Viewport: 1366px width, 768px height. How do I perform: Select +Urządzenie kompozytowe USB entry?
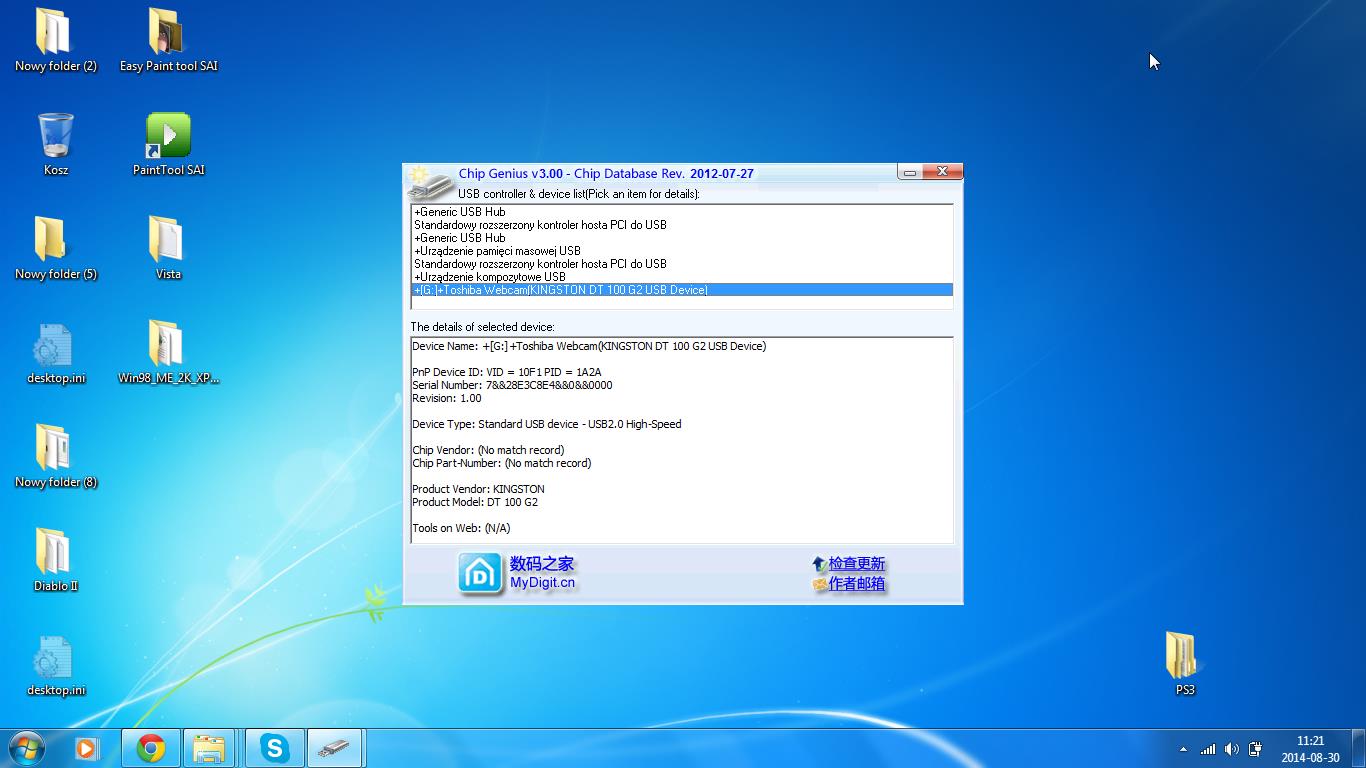tap(682, 277)
